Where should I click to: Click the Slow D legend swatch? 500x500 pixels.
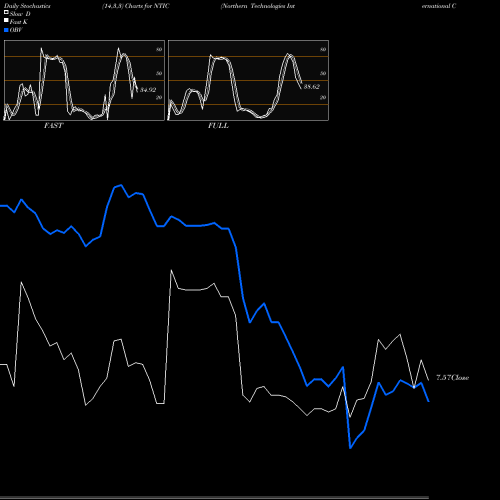pos(6,12)
